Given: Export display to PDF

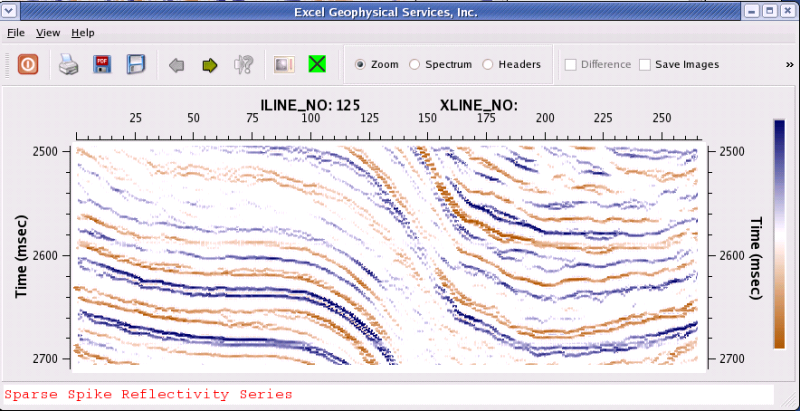Looking at the screenshot, I should click(x=102, y=65).
